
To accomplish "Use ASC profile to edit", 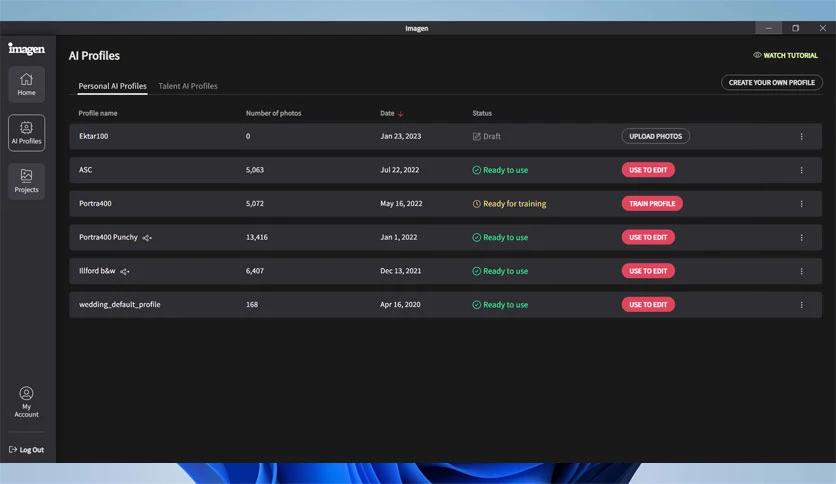I will tap(648, 170).
